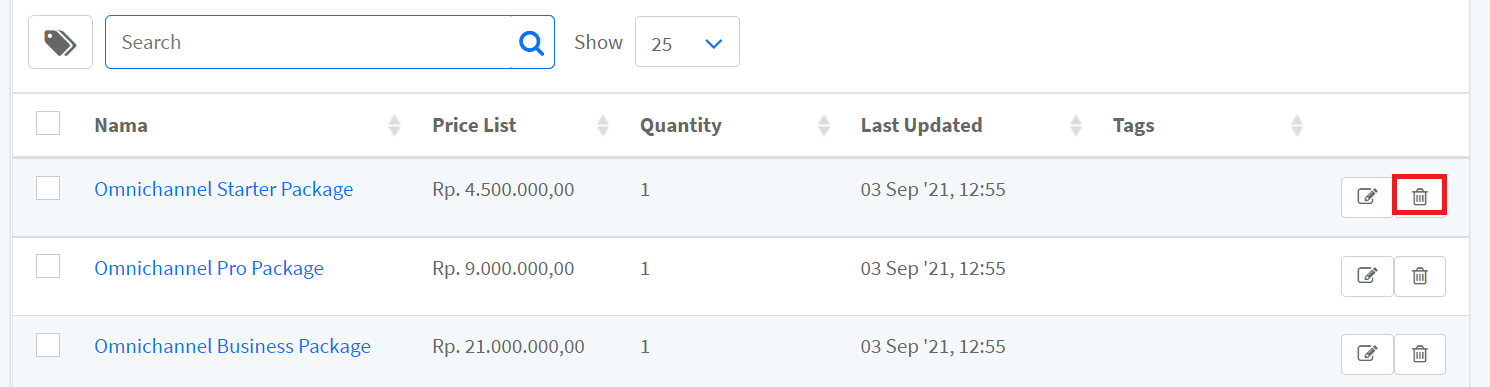Check the Omnichannel Starter Package checkbox

[48, 187]
